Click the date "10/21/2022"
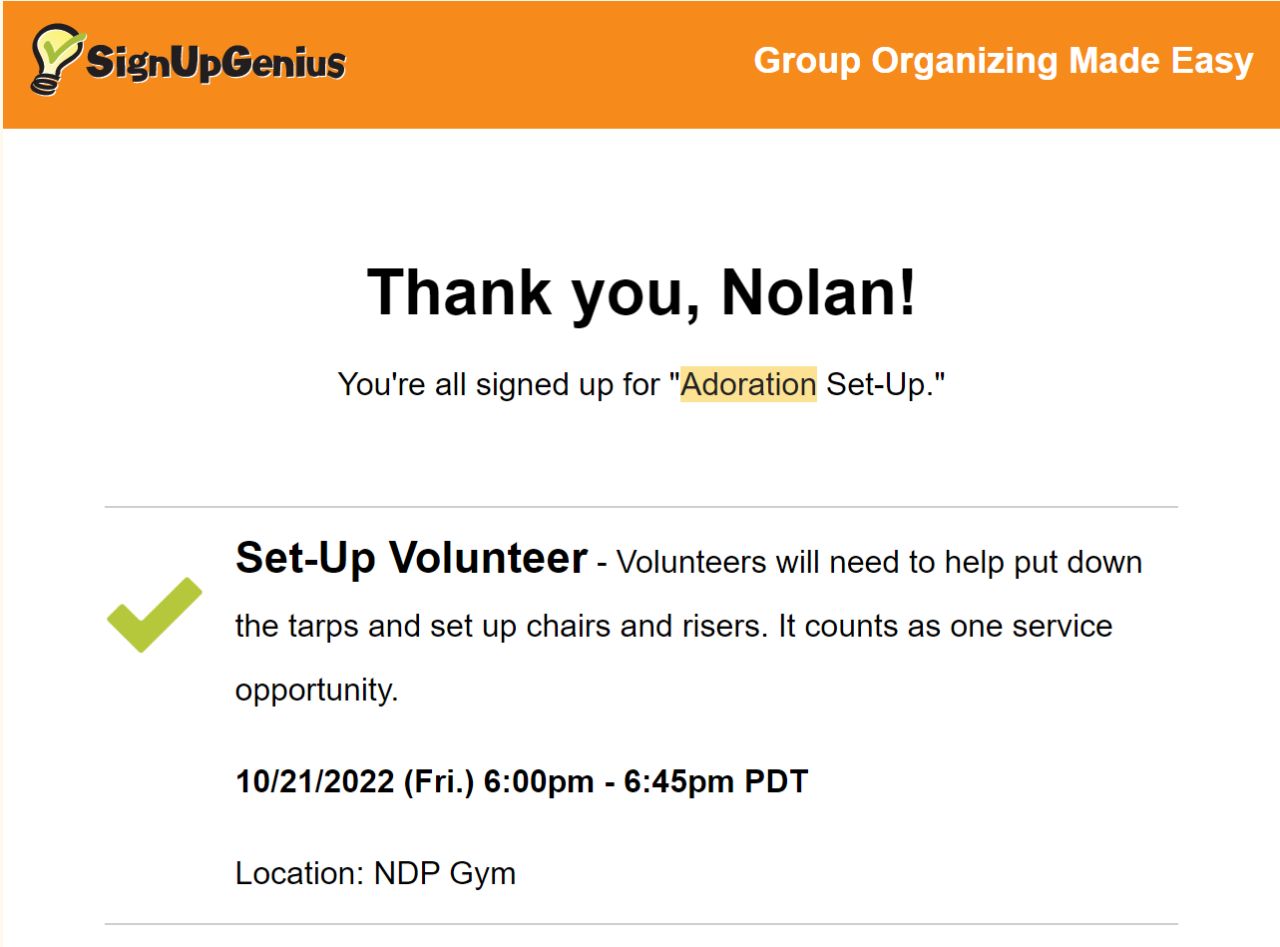Screen dimensions: 1280x947 coord(314,781)
